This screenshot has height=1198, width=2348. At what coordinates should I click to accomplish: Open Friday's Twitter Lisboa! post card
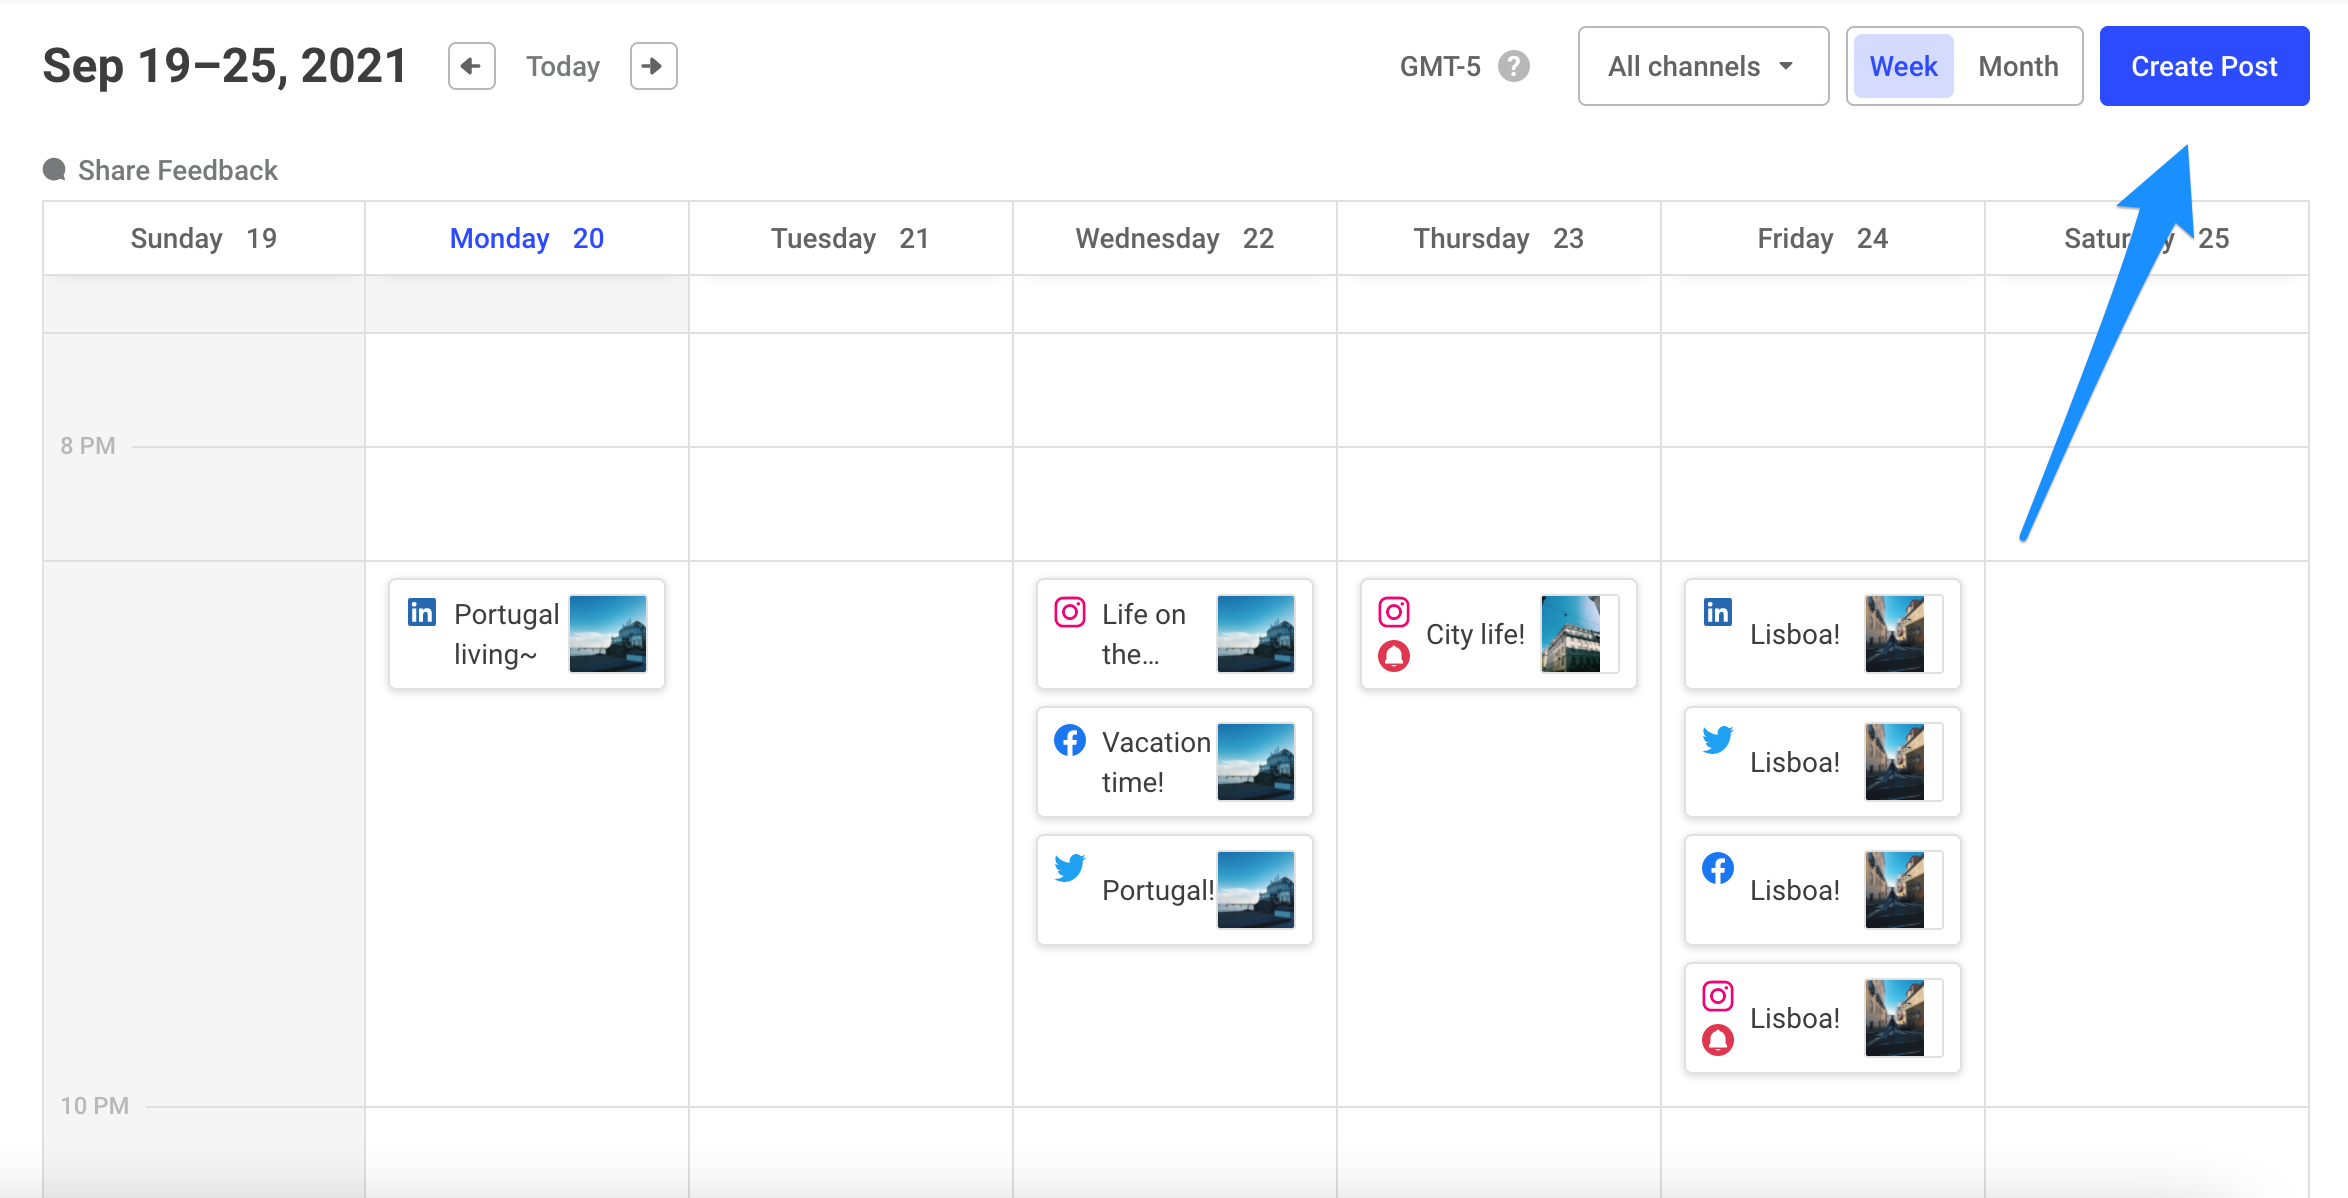pyautogui.click(x=1794, y=762)
